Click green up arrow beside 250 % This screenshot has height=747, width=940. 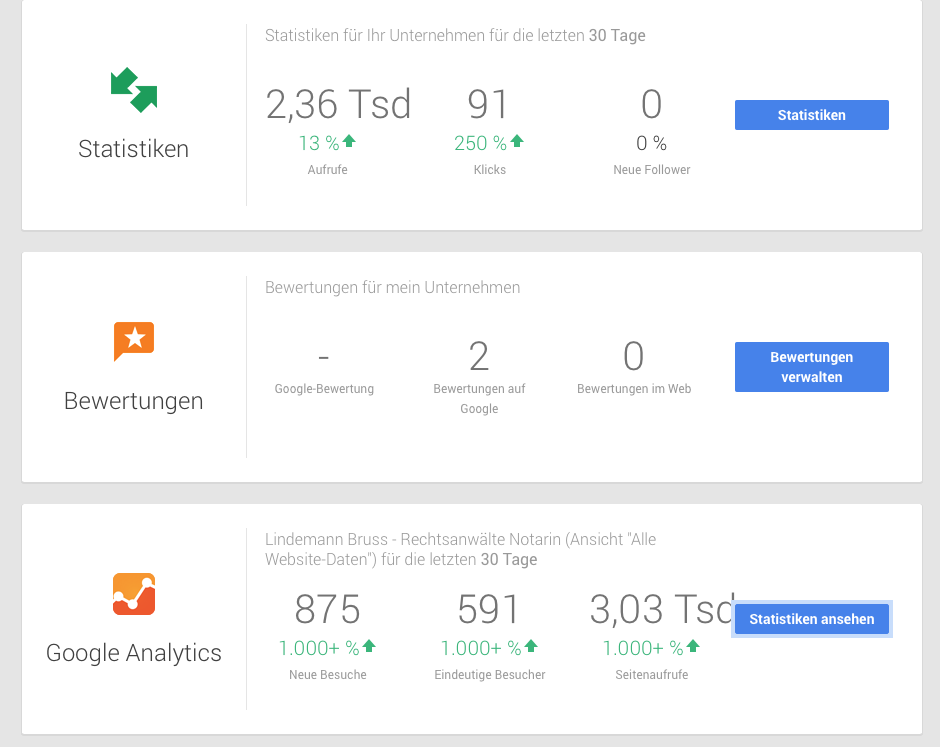click(517, 141)
